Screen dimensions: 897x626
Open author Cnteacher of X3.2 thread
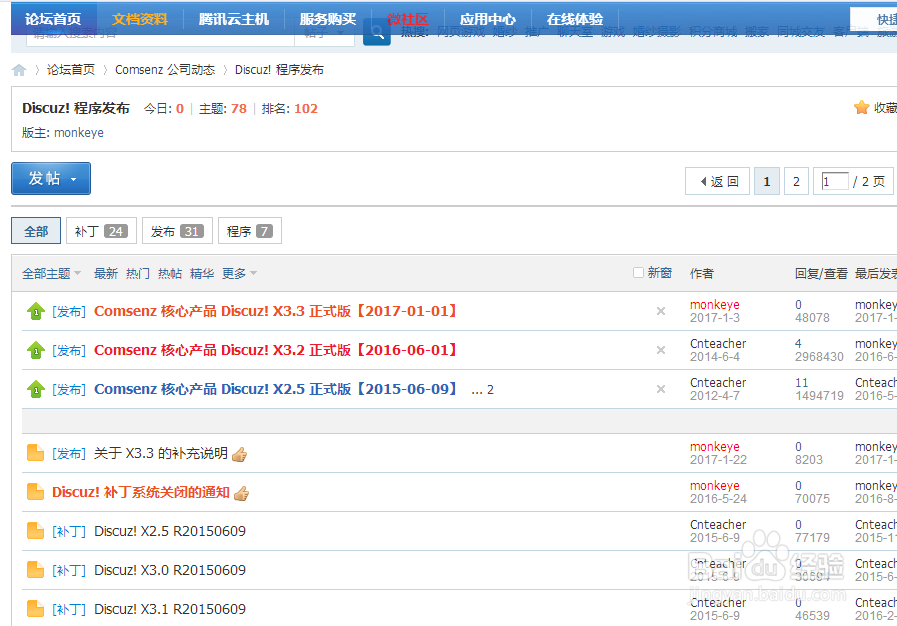pos(718,343)
